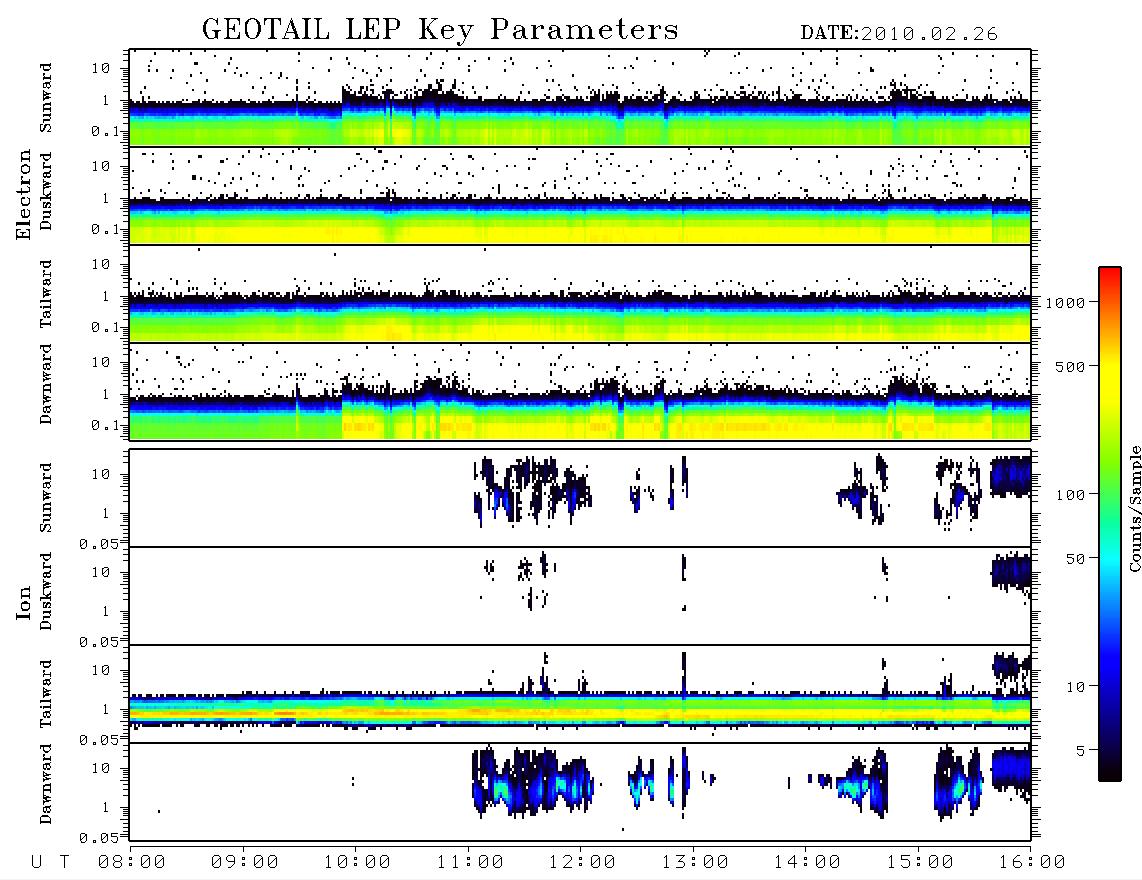1142x880 pixels.
Task: Select the "15:00" time tick label
Action: click(x=920, y=863)
